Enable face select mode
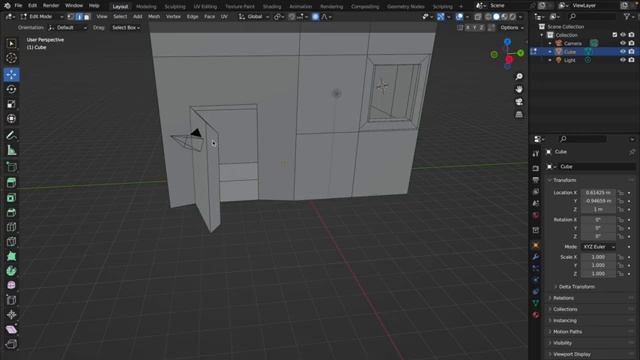The width and height of the screenshot is (640, 360). tap(87, 17)
